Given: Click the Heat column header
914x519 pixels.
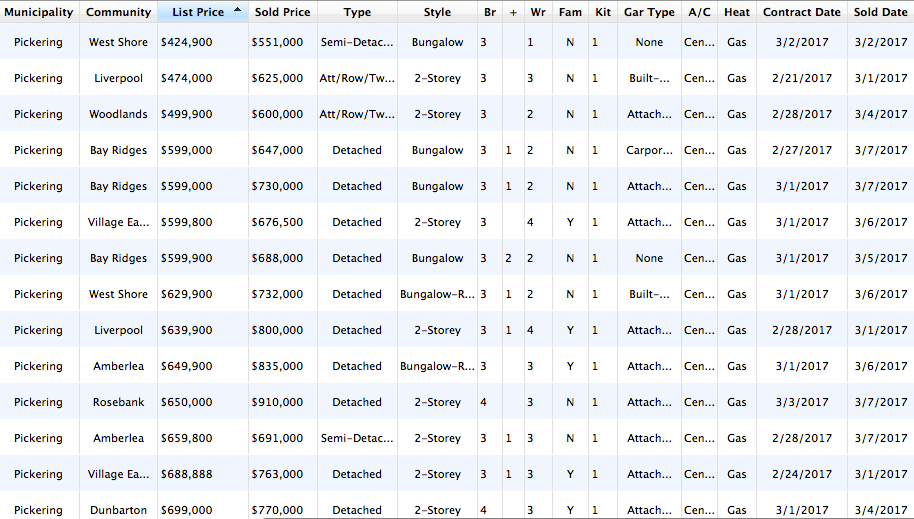Looking at the screenshot, I should pyautogui.click(x=736, y=13).
